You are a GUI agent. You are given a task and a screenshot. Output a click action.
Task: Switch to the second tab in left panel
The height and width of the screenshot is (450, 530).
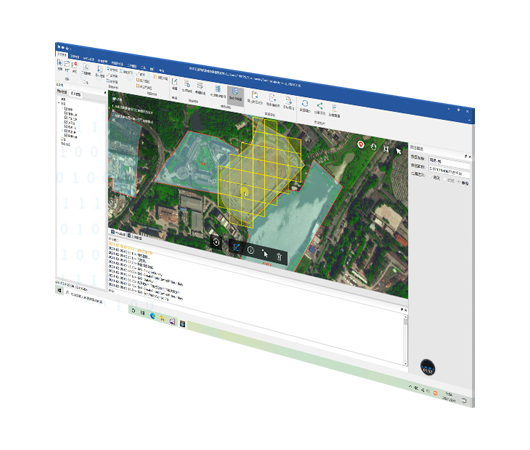click(75, 94)
